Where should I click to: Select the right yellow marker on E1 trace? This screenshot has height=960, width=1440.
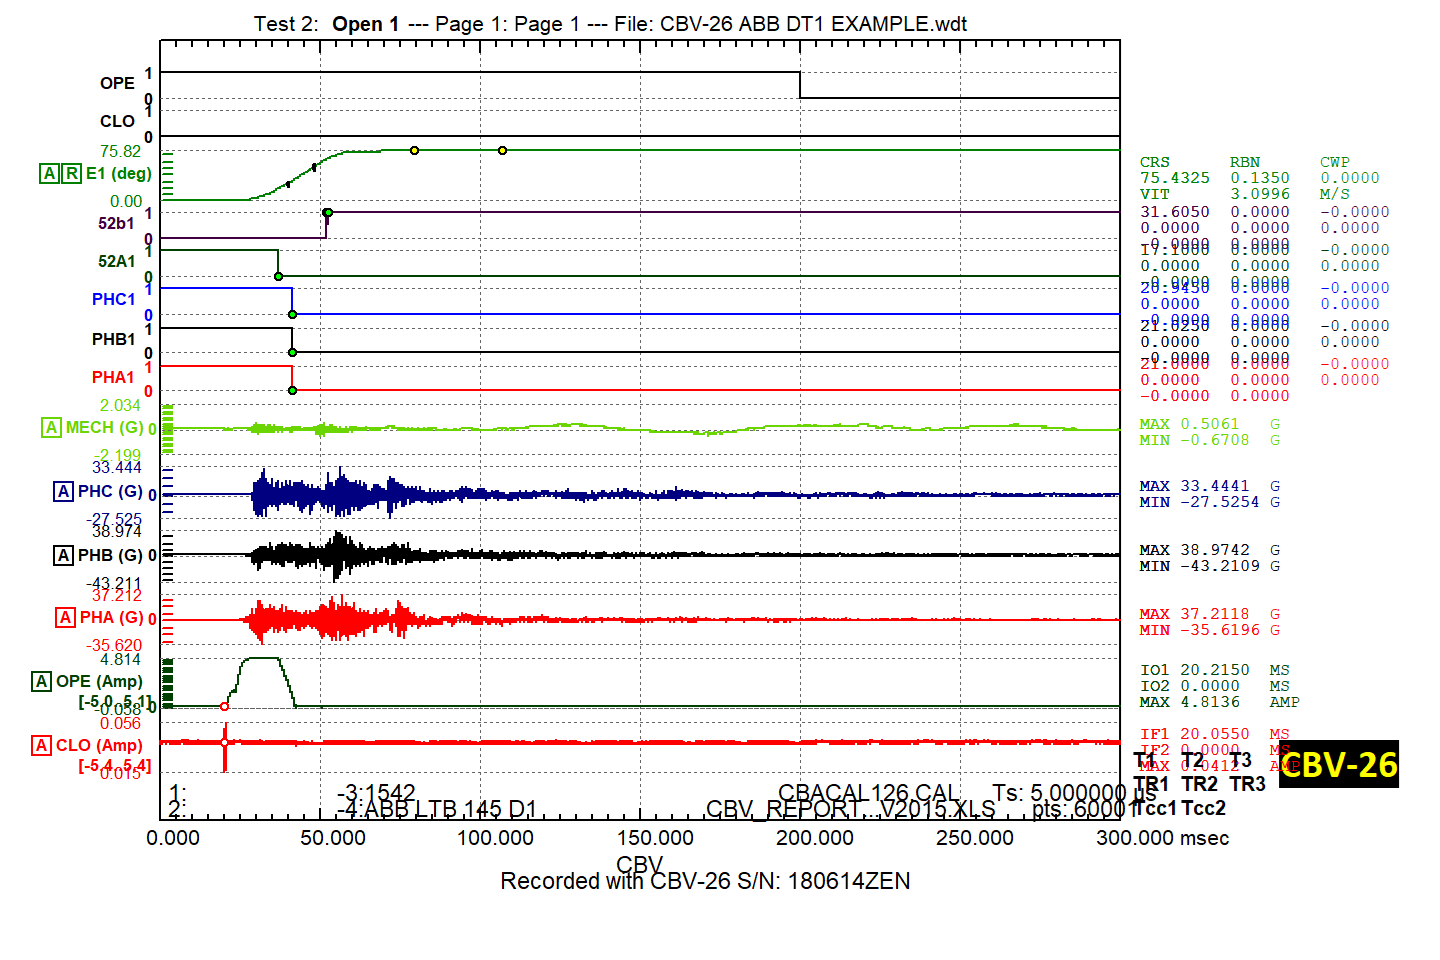click(x=502, y=151)
